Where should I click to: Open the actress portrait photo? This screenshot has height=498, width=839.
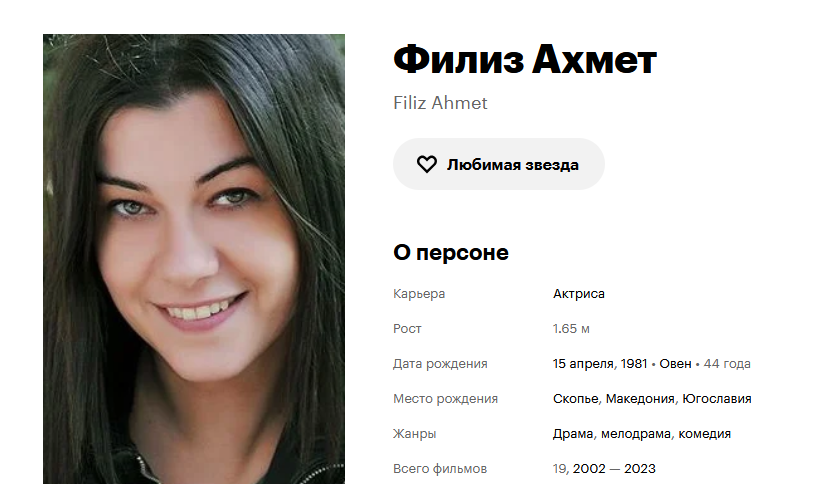click(194, 259)
